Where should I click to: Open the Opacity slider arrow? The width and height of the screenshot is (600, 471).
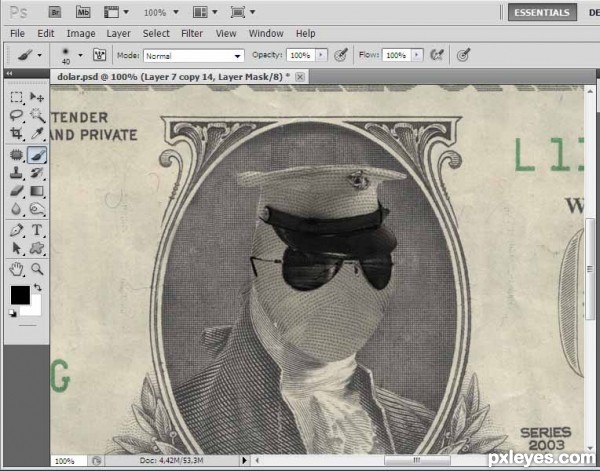[x=321, y=55]
